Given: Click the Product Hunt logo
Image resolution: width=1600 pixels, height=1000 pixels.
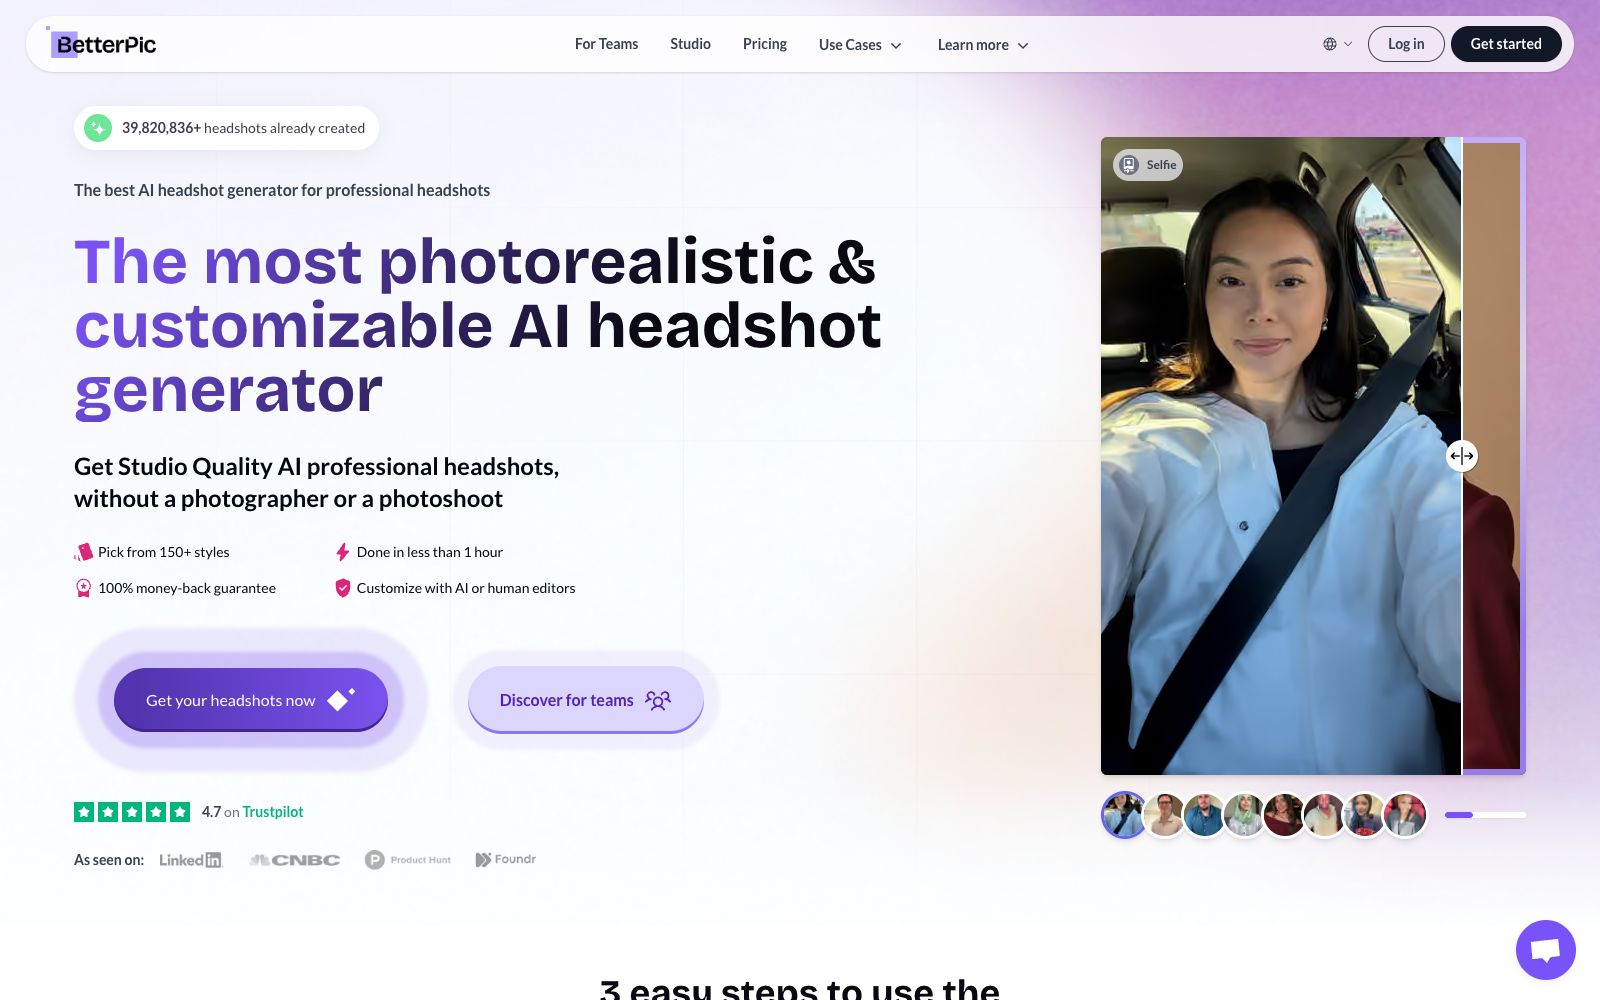Looking at the screenshot, I should coord(408,860).
